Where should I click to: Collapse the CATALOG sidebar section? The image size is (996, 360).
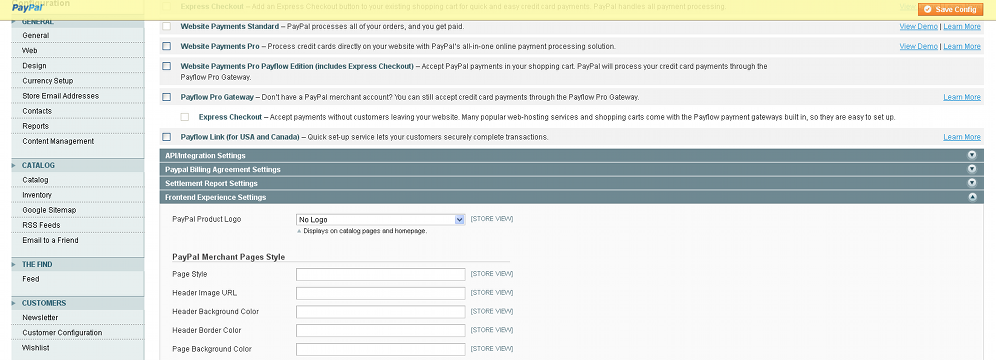click(x=77, y=165)
